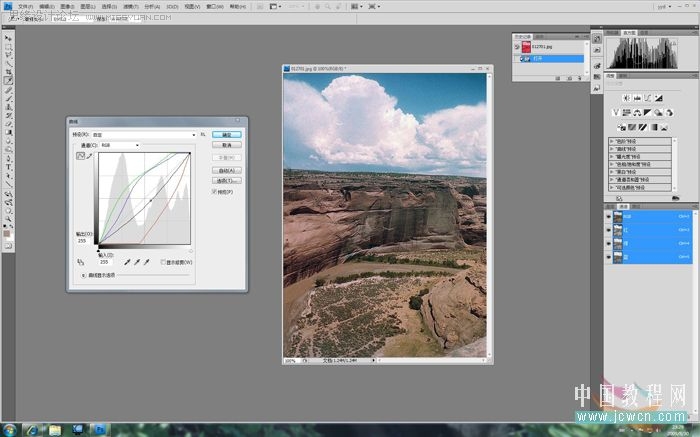Open the Filter (滤镜) menu
The height and width of the screenshot is (437, 700).
point(131,7)
